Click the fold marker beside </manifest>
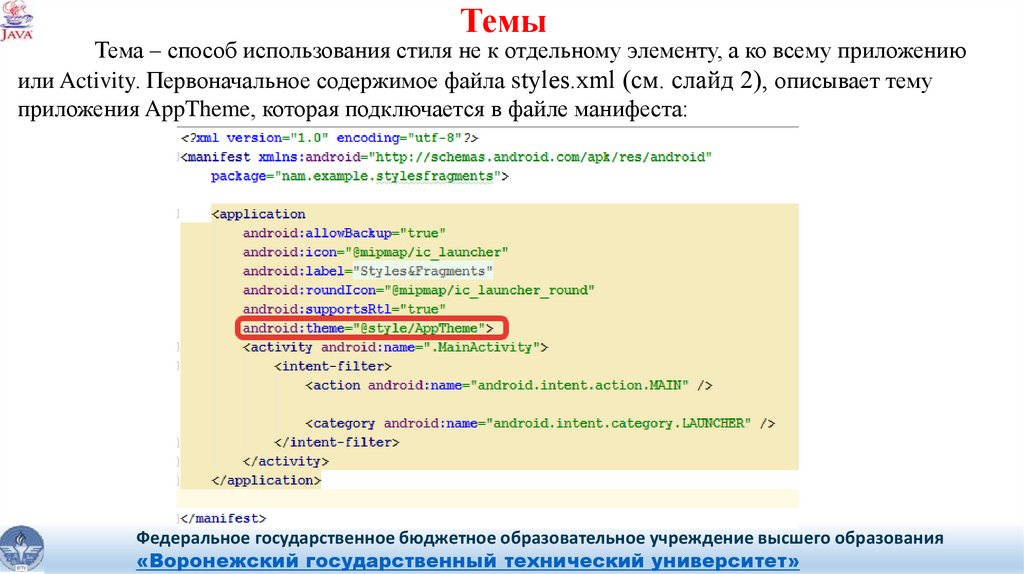Image resolution: width=1024 pixels, height=574 pixels. tap(178, 518)
